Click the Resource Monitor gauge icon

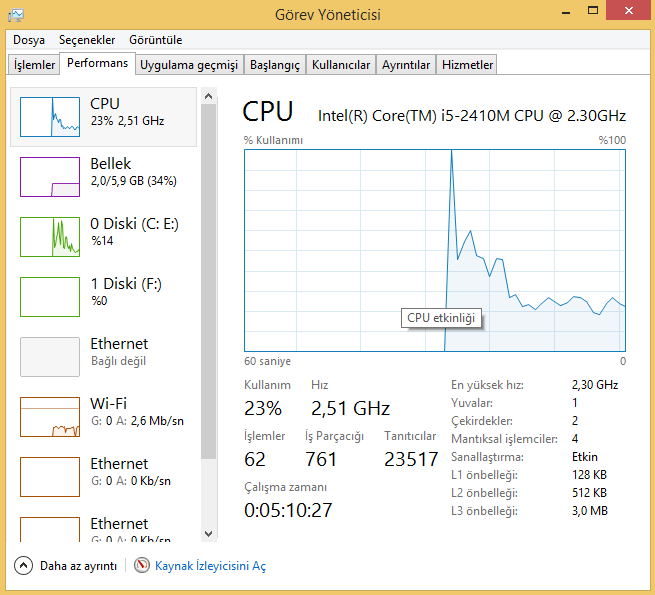pyautogui.click(x=142, y=565)
